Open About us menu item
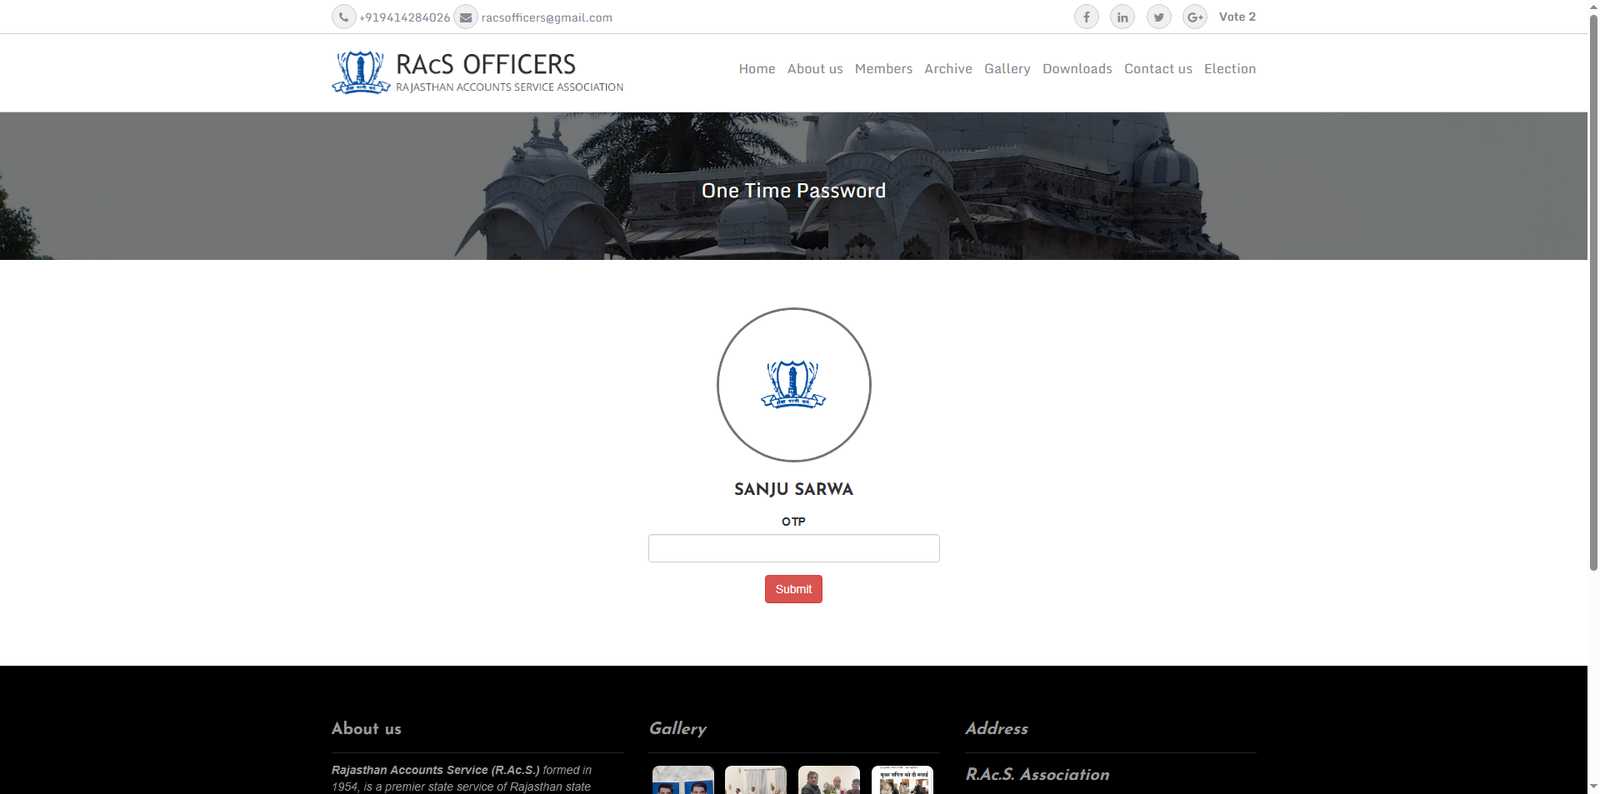Screen dimensions: 1600x794 (815, 69)
